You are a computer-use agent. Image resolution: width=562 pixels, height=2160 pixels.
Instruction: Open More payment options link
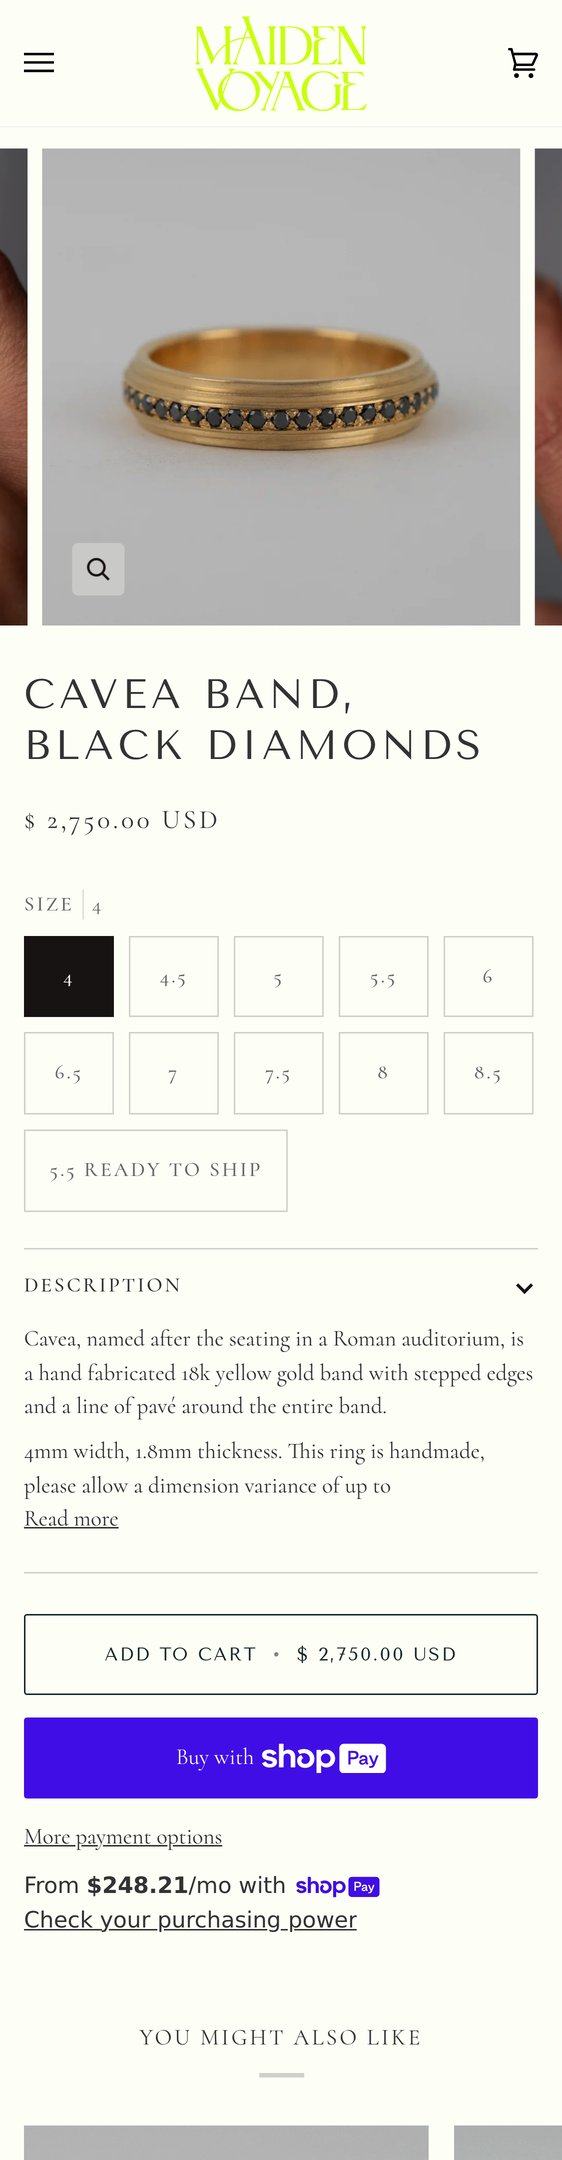pos(123,1837)
